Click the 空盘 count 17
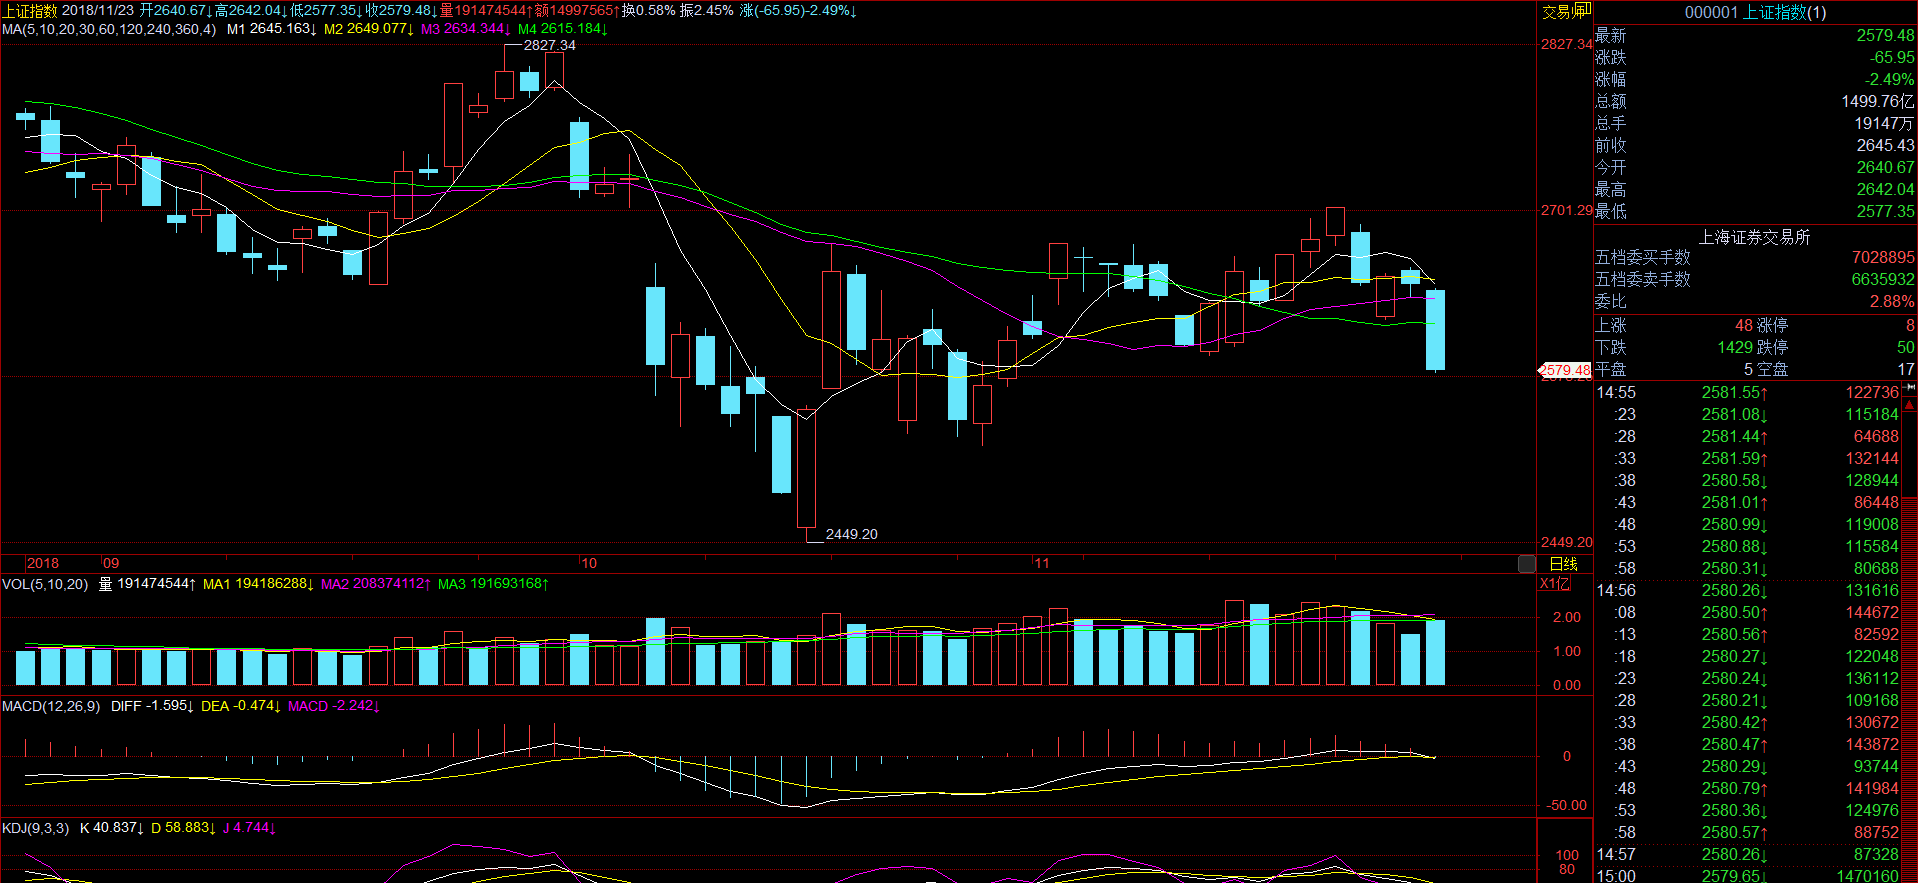The height and width of the screenshot is (883, 1918). point(1906,369)
